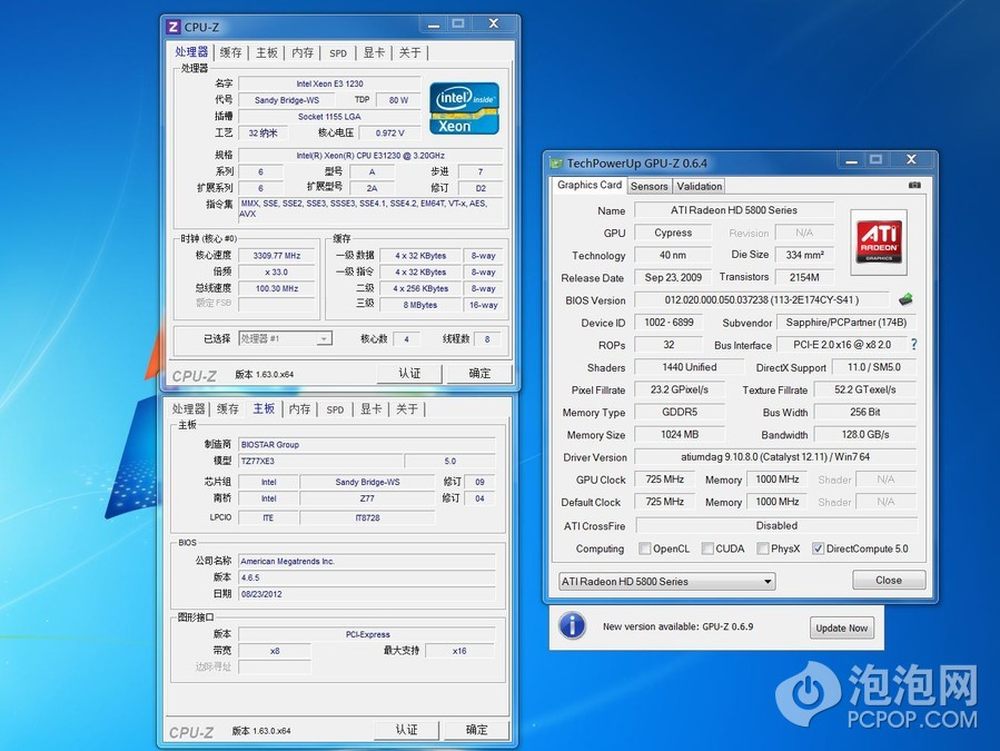Open the Bus Interface question mark help
The height and width of the screenshot is (751, 1000).
click(x=914, y=344)
